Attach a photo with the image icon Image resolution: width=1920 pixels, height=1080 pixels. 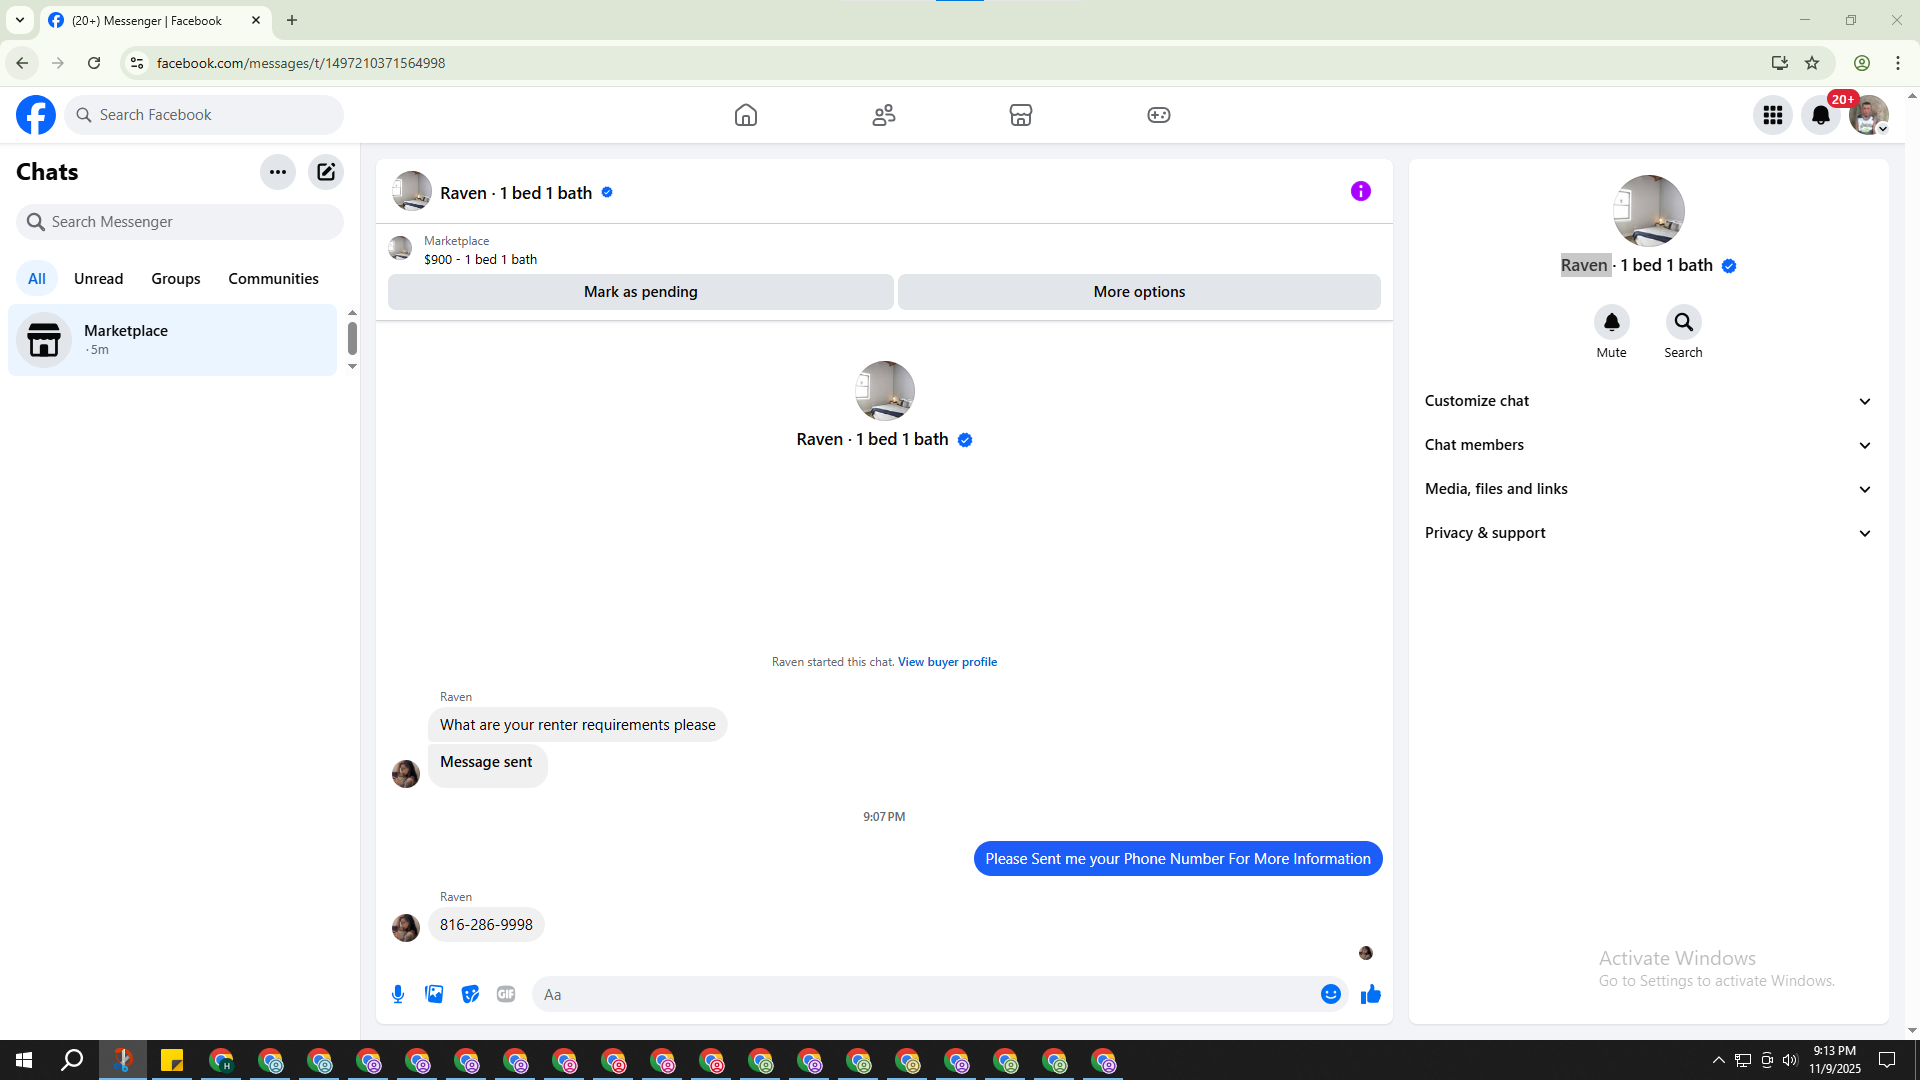coord(434,994)
